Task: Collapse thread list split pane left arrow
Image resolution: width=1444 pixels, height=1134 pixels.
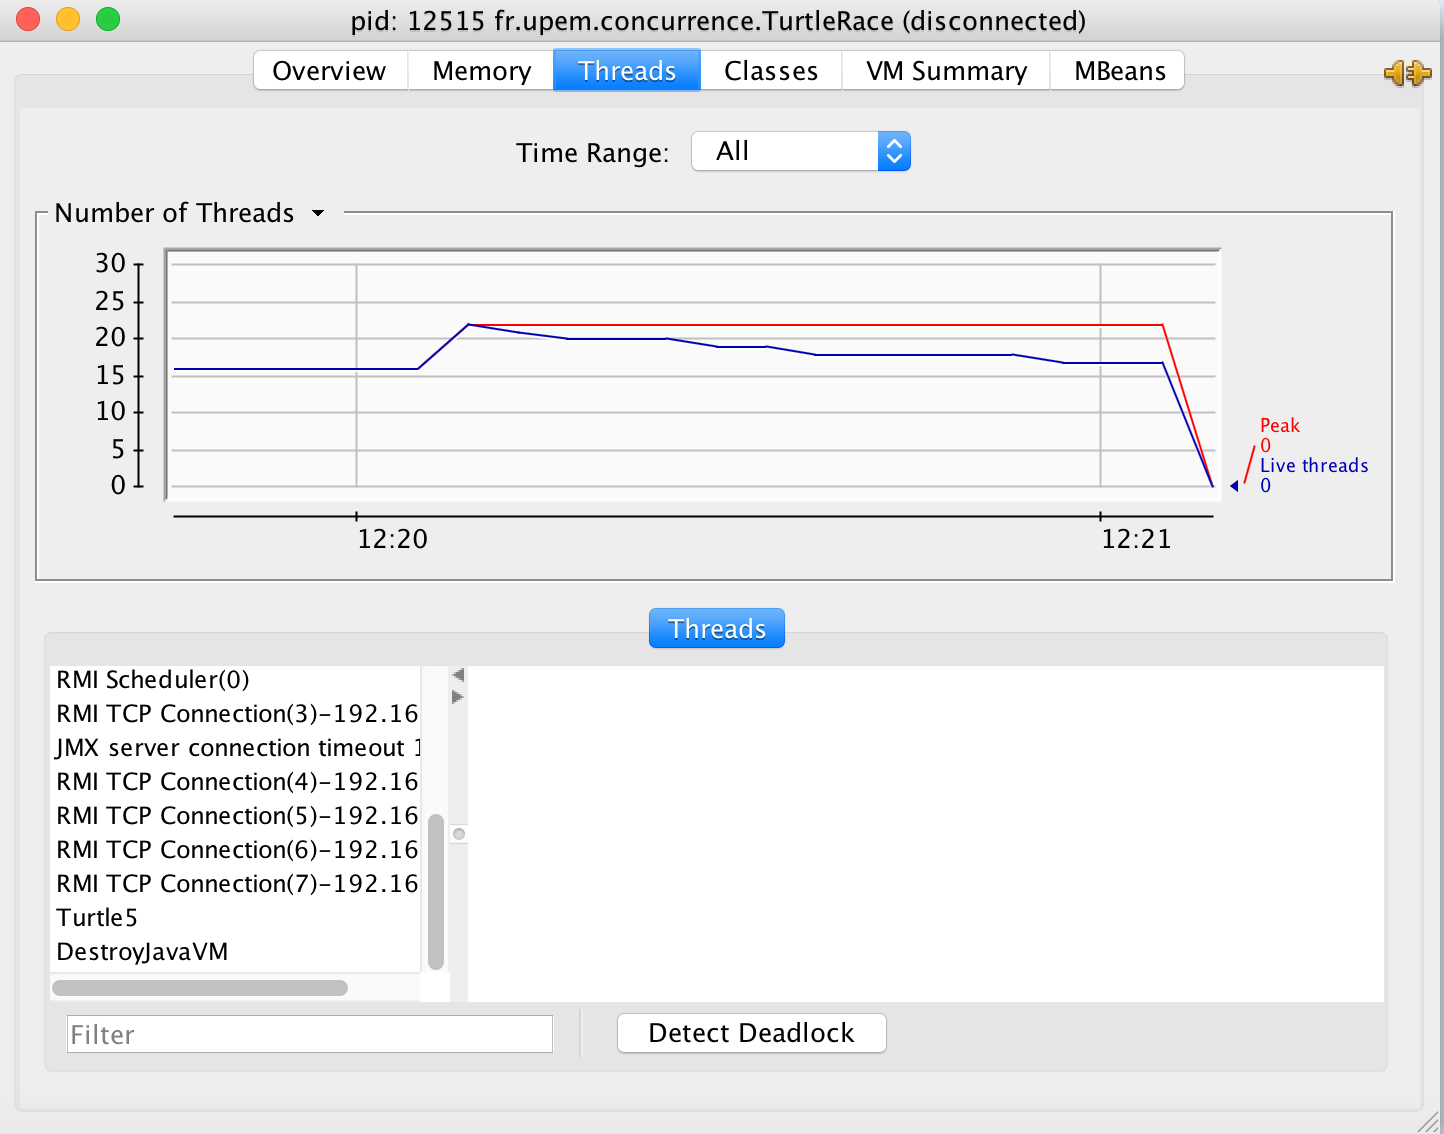Action: click(458, 675)
